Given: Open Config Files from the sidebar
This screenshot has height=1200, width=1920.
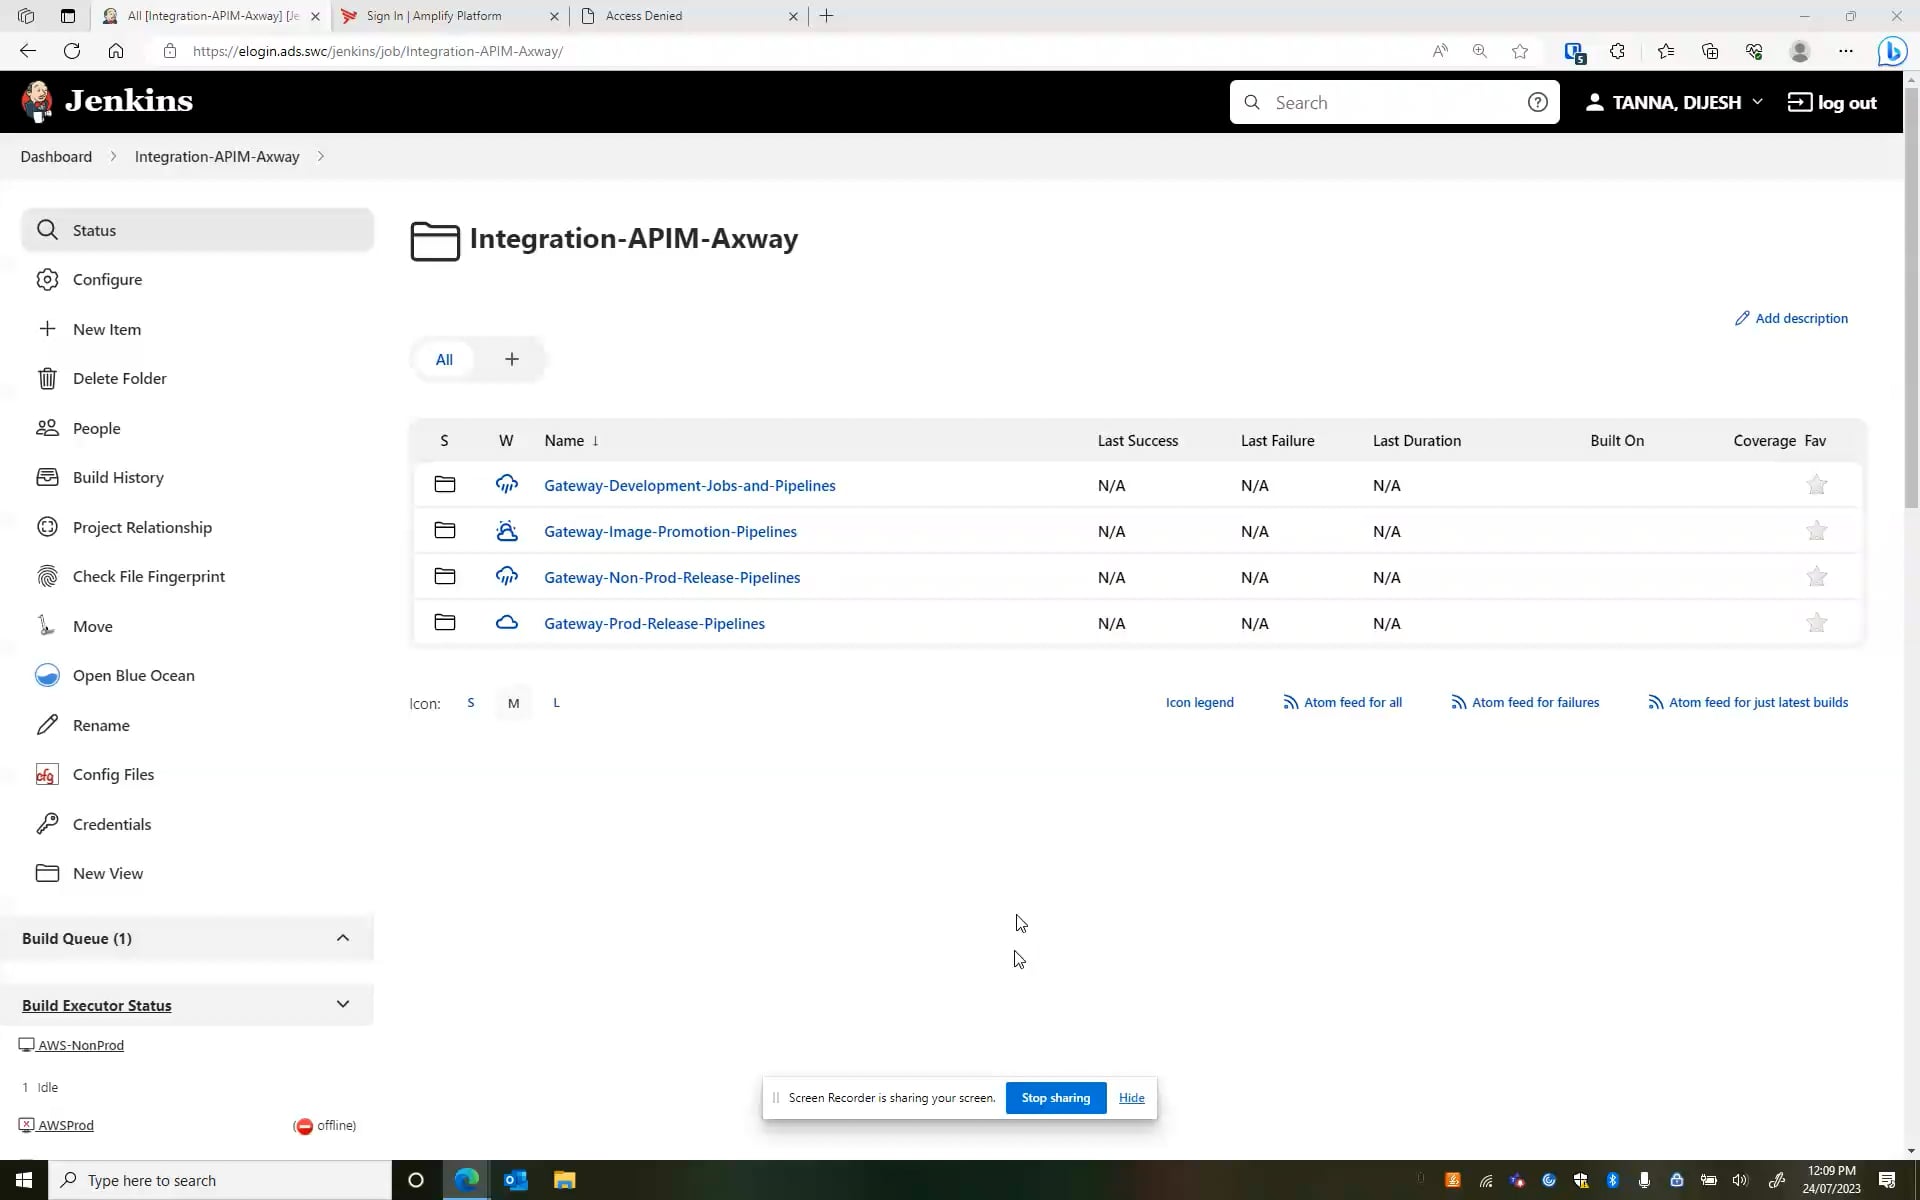Looking at the screenshot, I should pyautogui.click(x=112, y=773).
